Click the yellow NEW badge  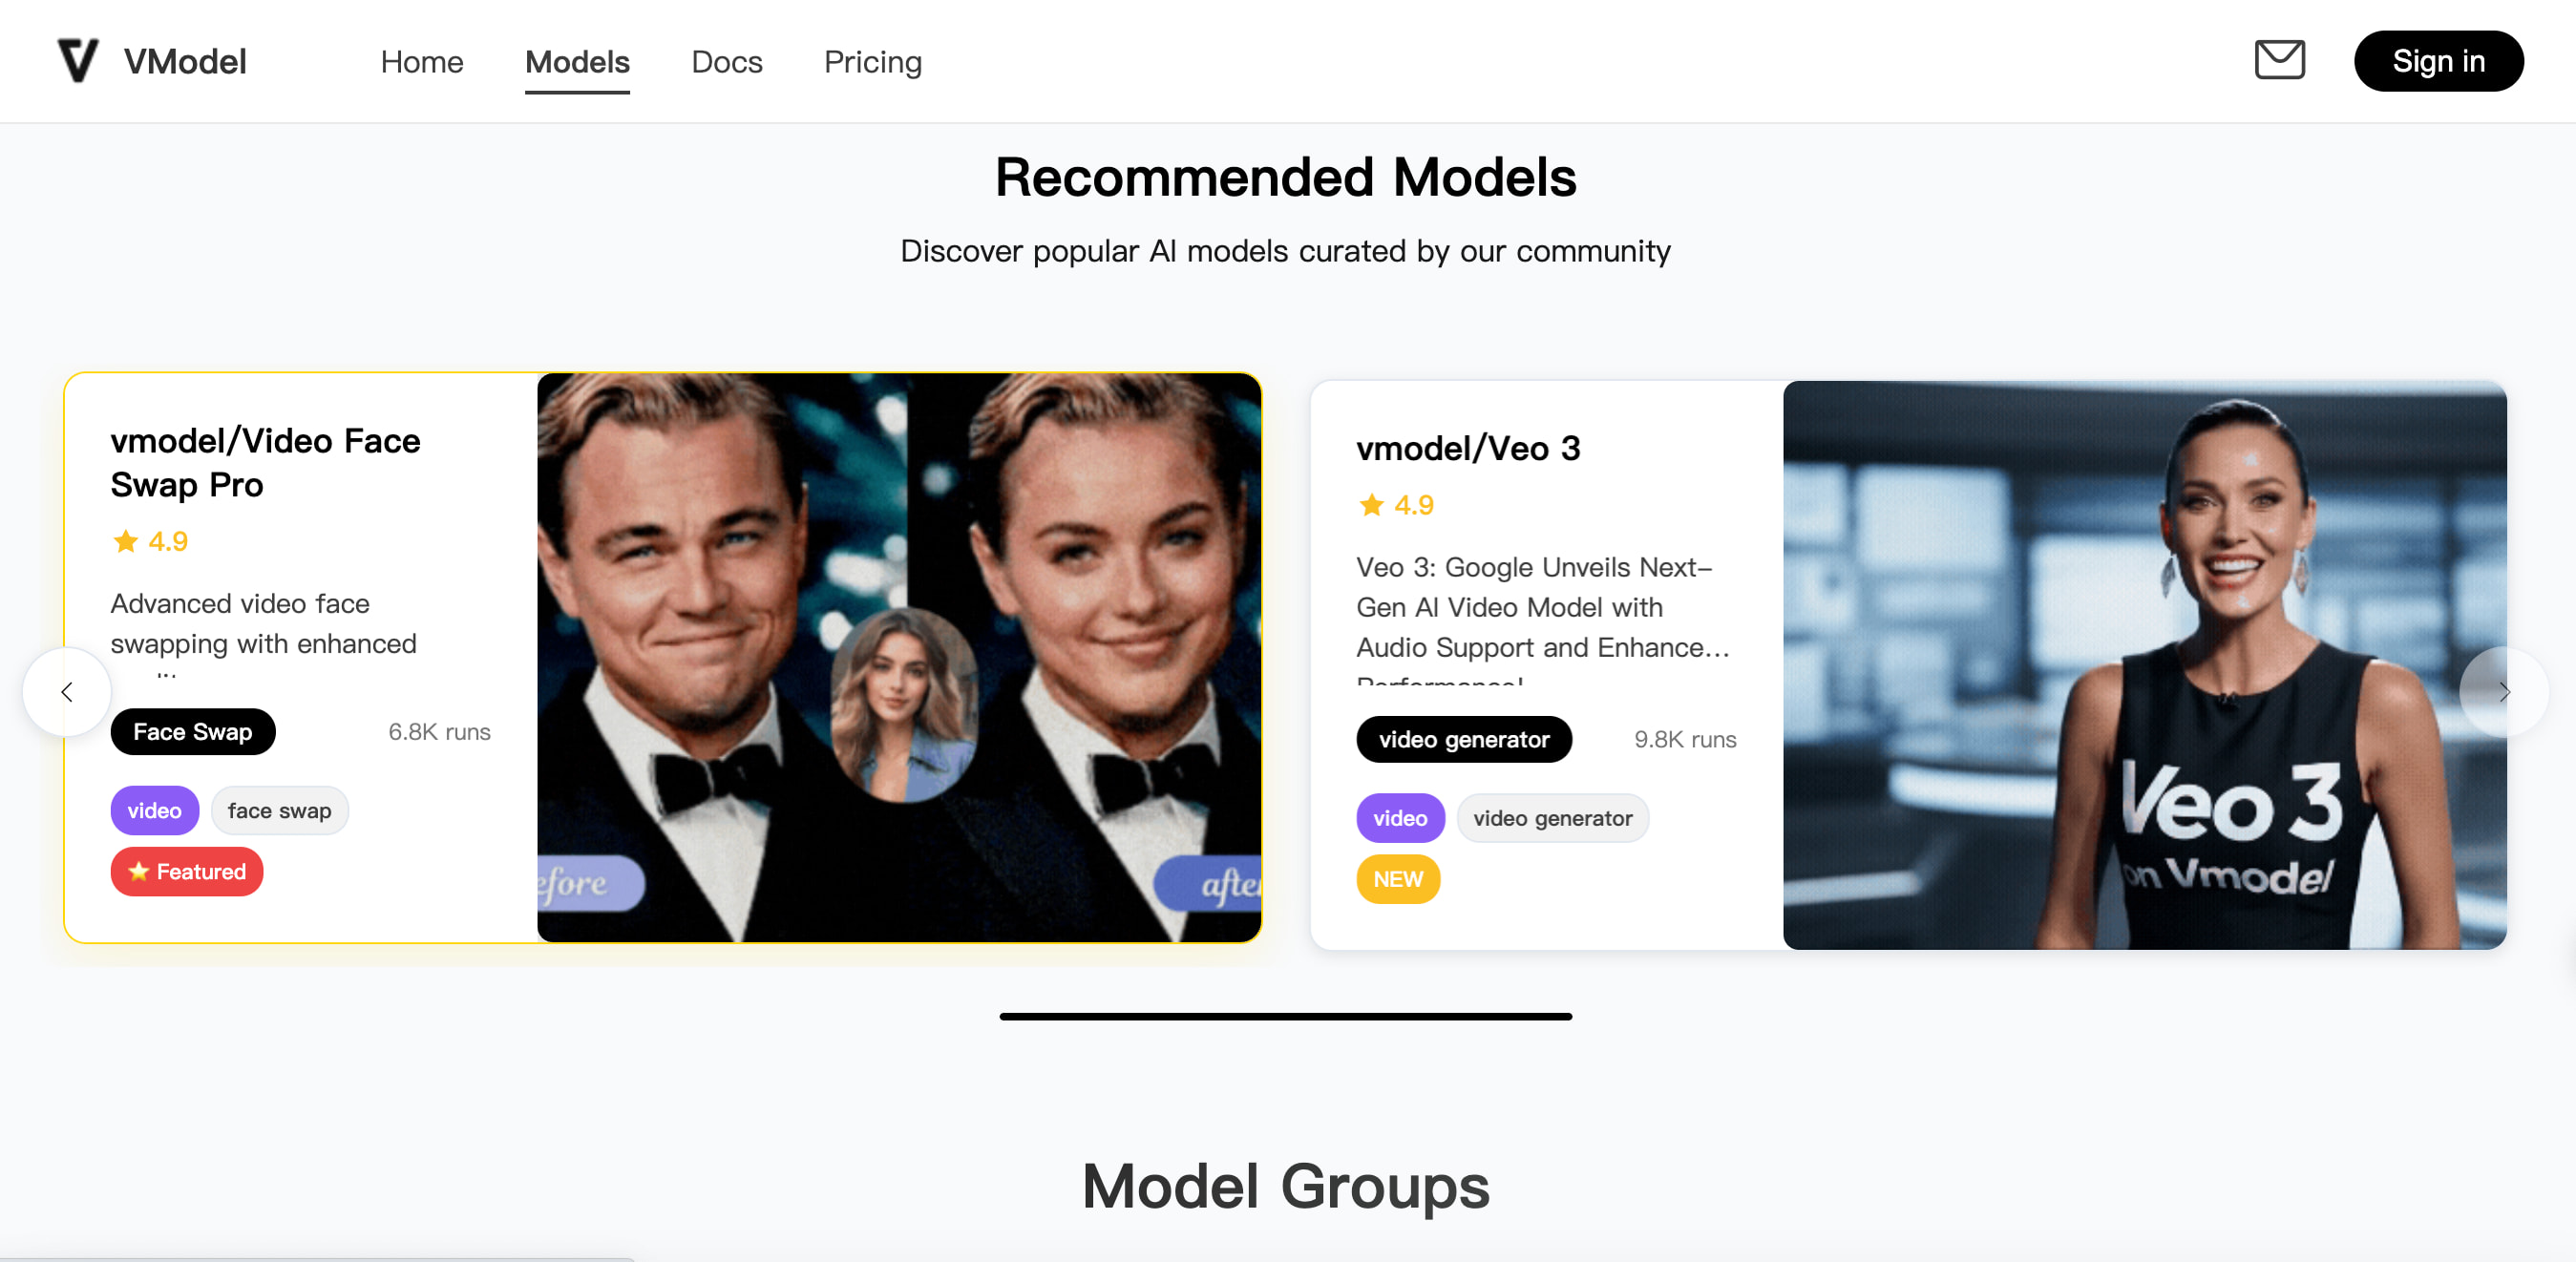pos(1397,879)
